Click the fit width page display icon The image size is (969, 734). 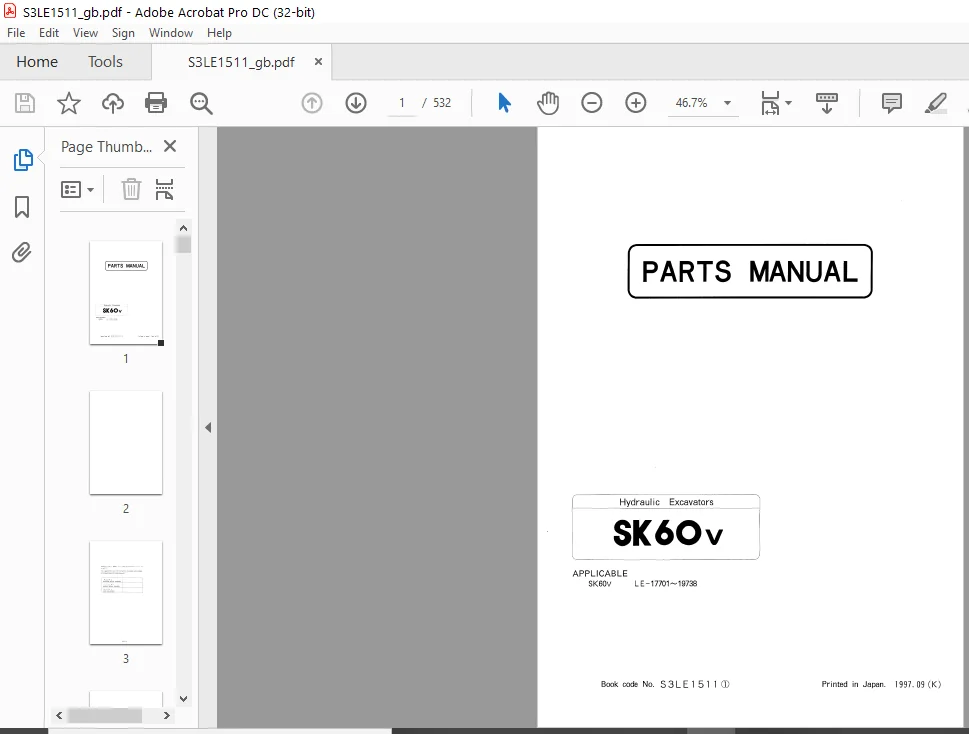(x=771, y=103)
